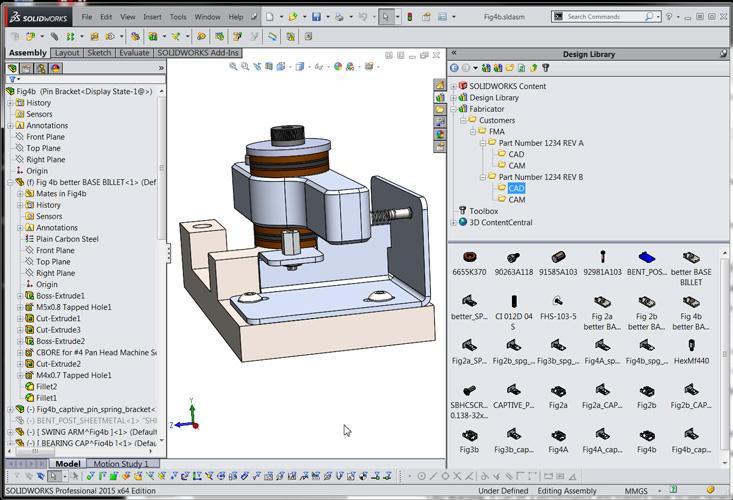Expand the History node under Fig4b
Screen dimensions: 733x500
[11, 103]
